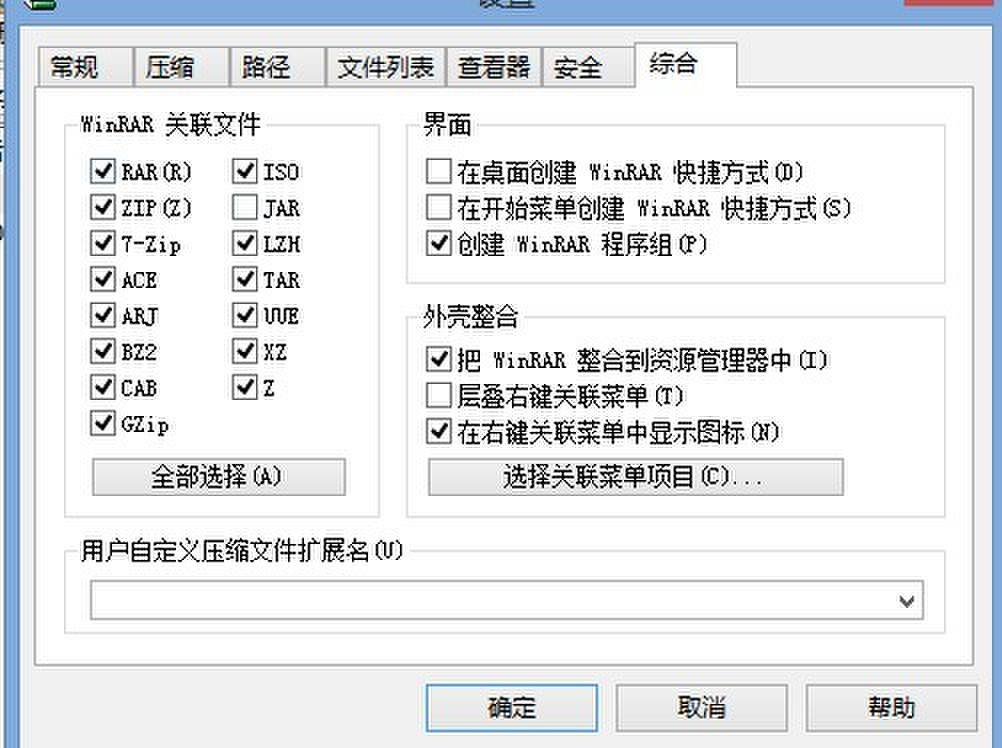Click the 全部选择 button
Screen dimensions: 1002x748
[218, 477]
